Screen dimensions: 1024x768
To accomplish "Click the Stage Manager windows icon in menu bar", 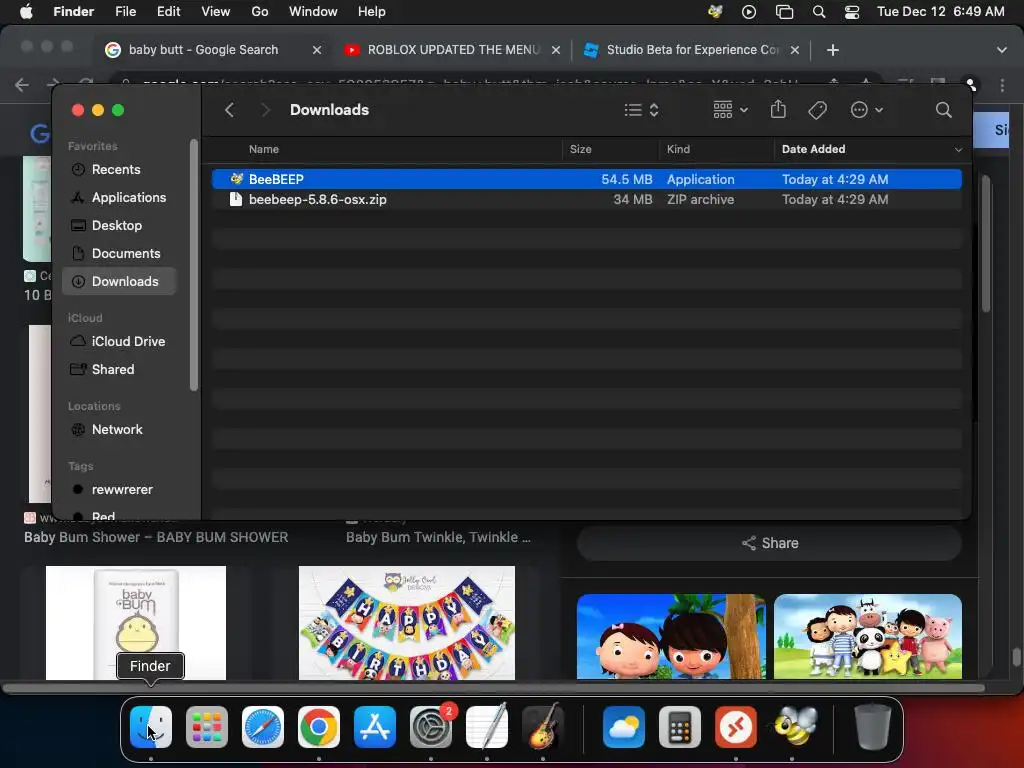I will point(784,12).
